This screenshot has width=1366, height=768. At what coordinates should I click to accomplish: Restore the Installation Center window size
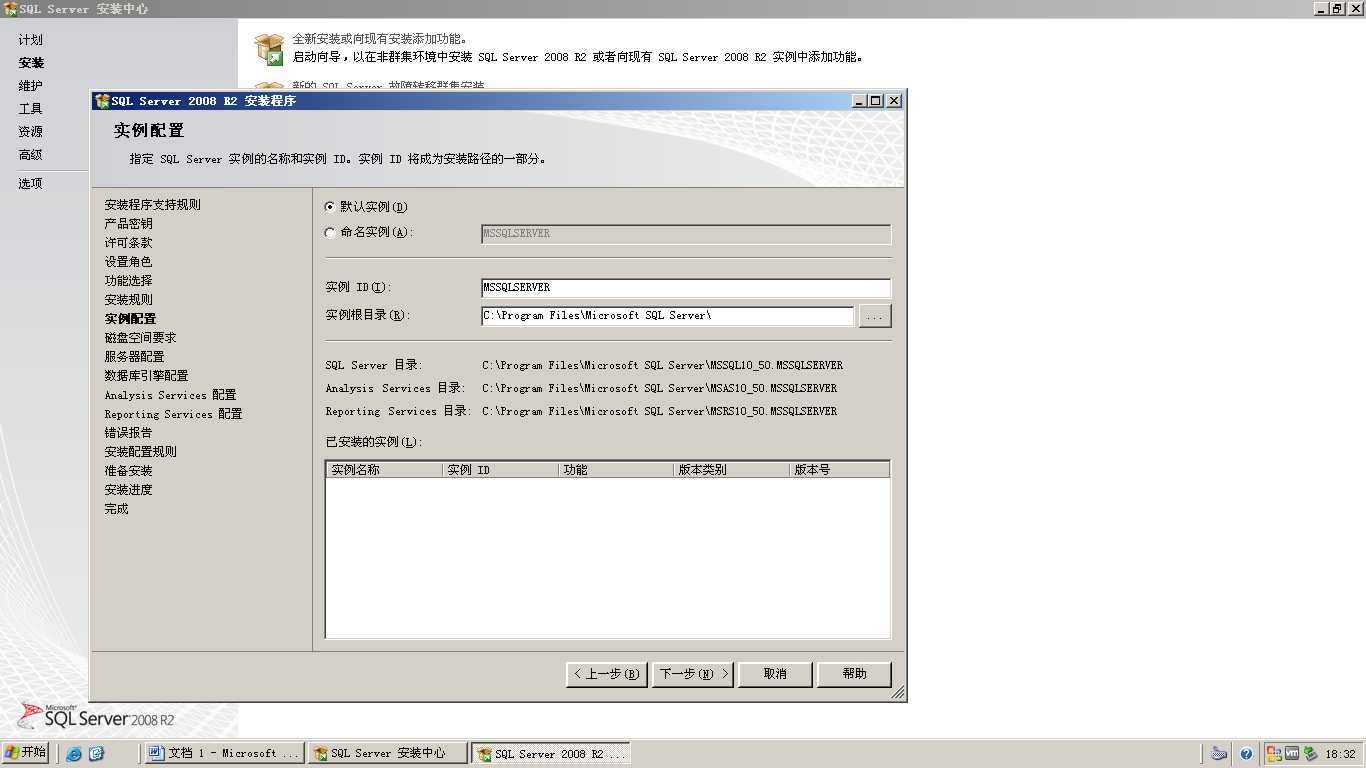point(1338,8)
